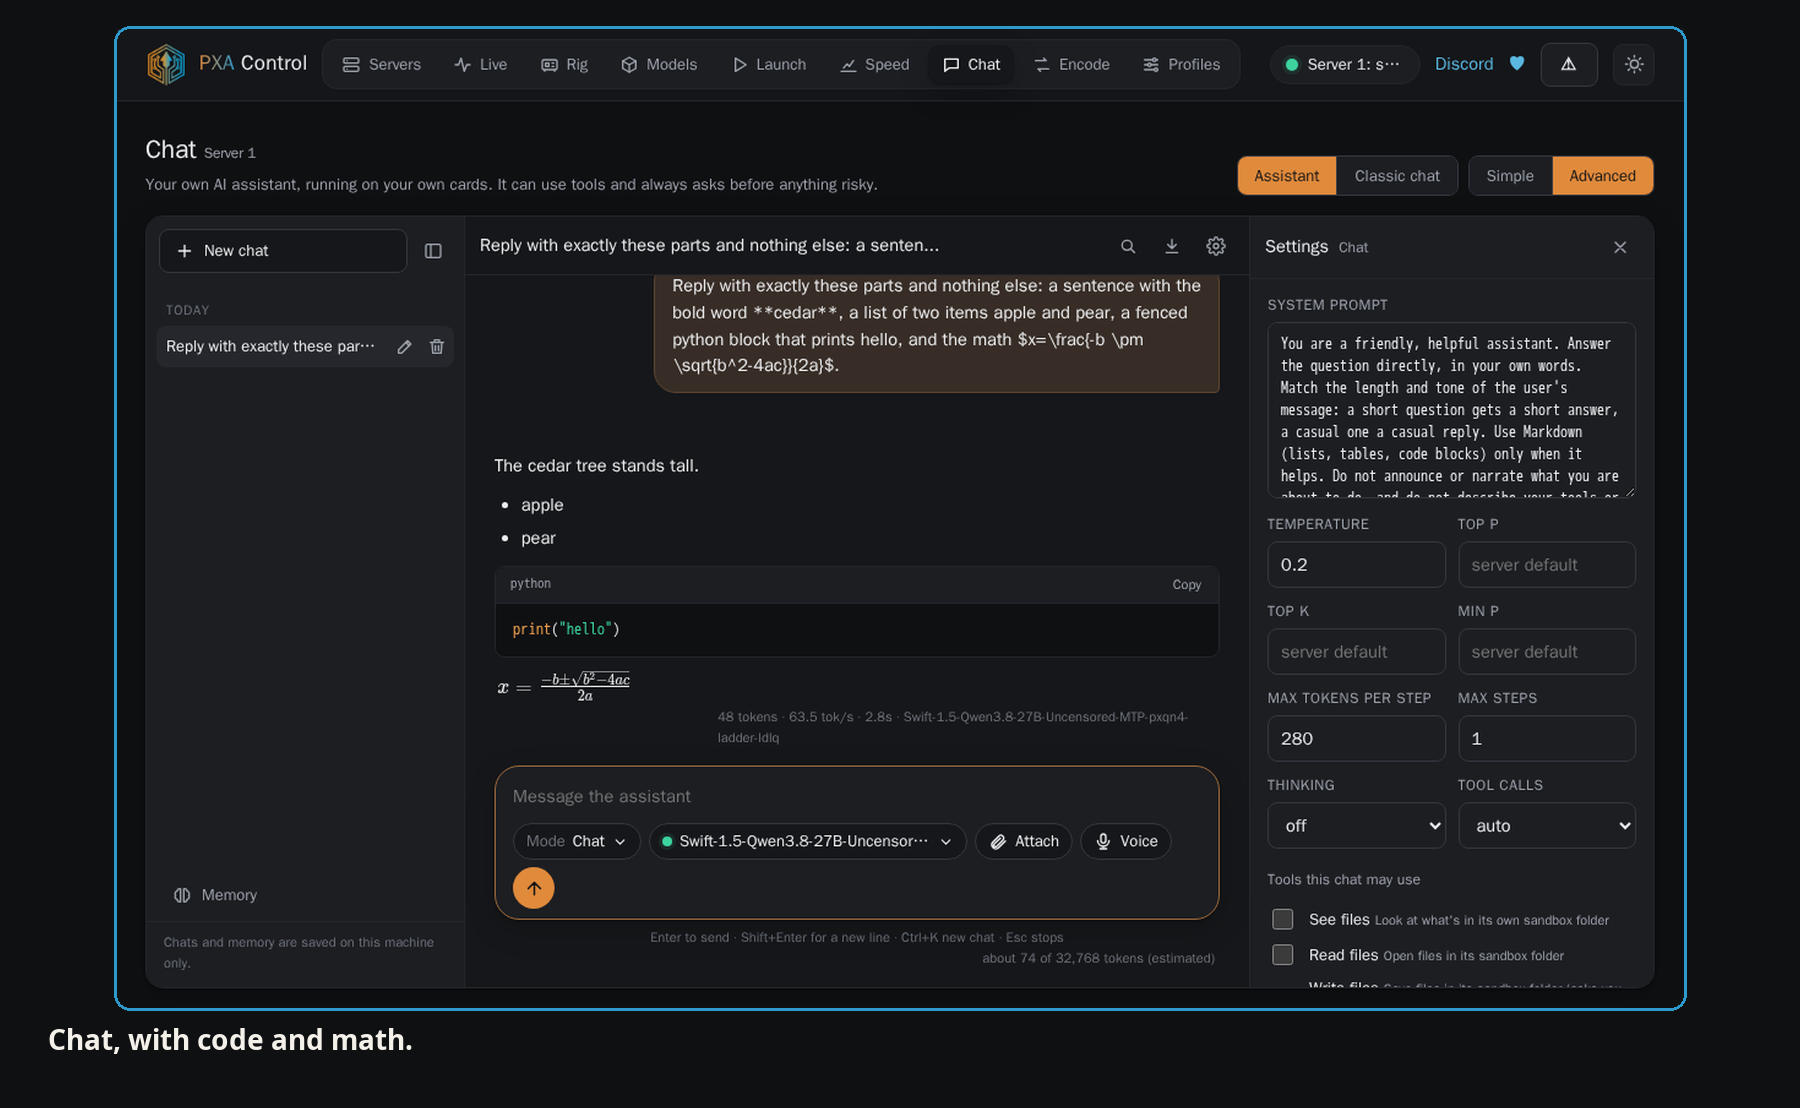Open the alert triangle button in header
This screenshot has height=1108, width=1800.
coord(1569,64)
